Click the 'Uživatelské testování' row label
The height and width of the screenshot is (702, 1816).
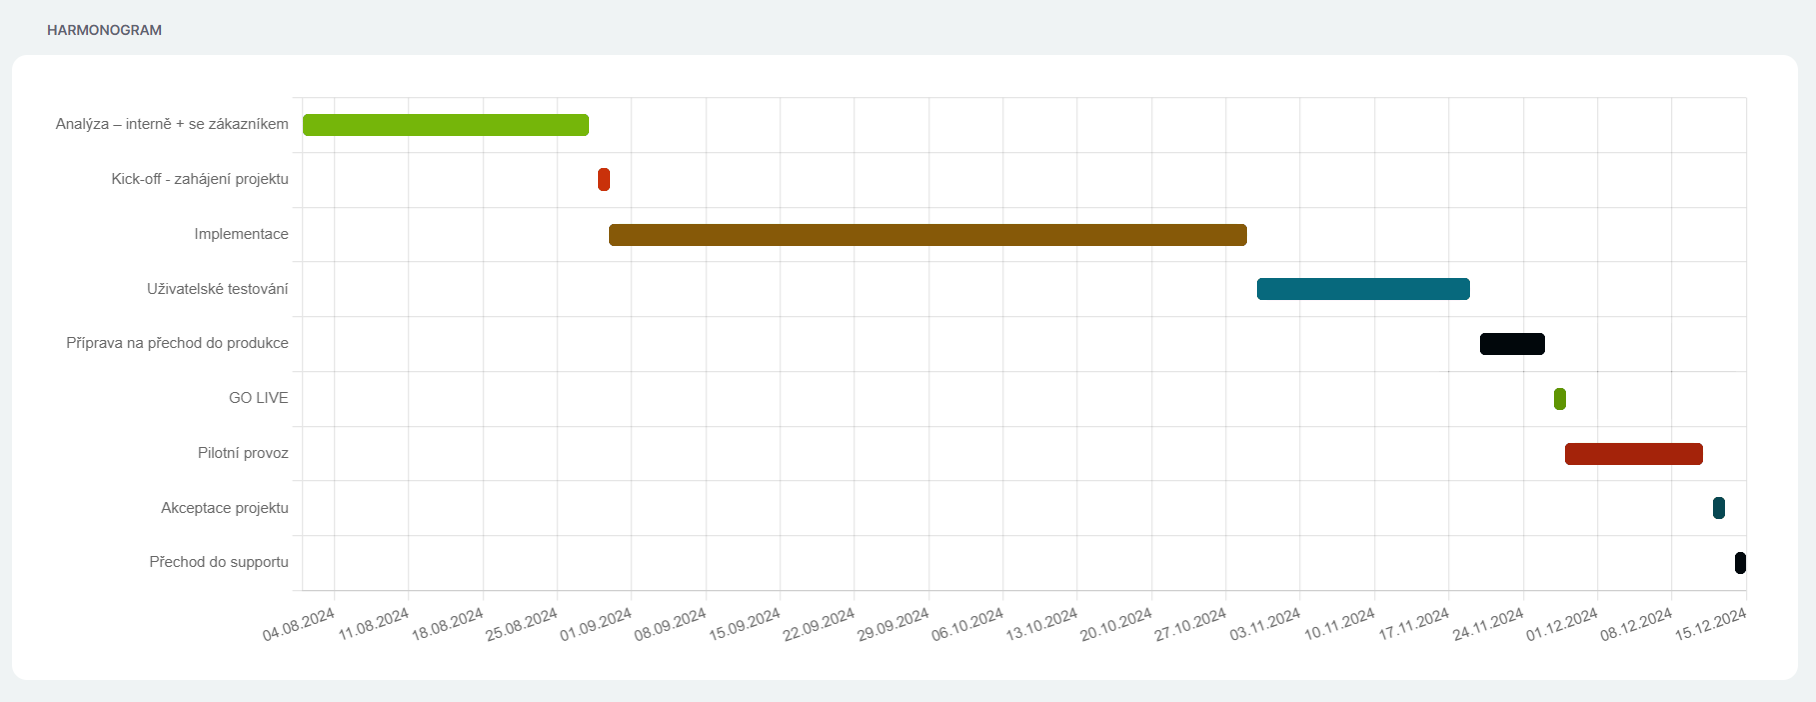tap(218, 289)
